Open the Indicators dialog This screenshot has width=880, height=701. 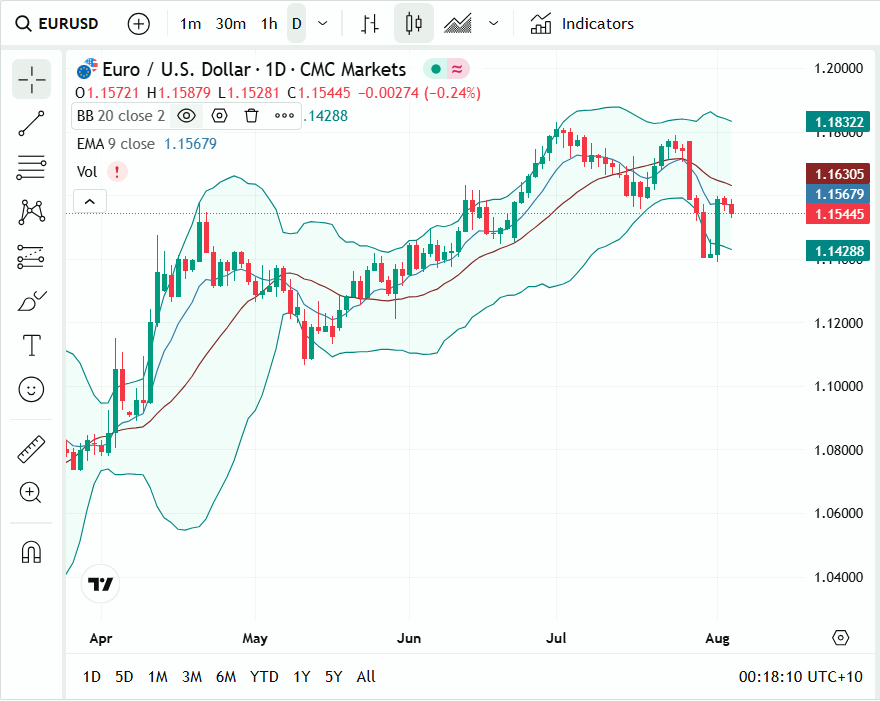click(582, 23)
